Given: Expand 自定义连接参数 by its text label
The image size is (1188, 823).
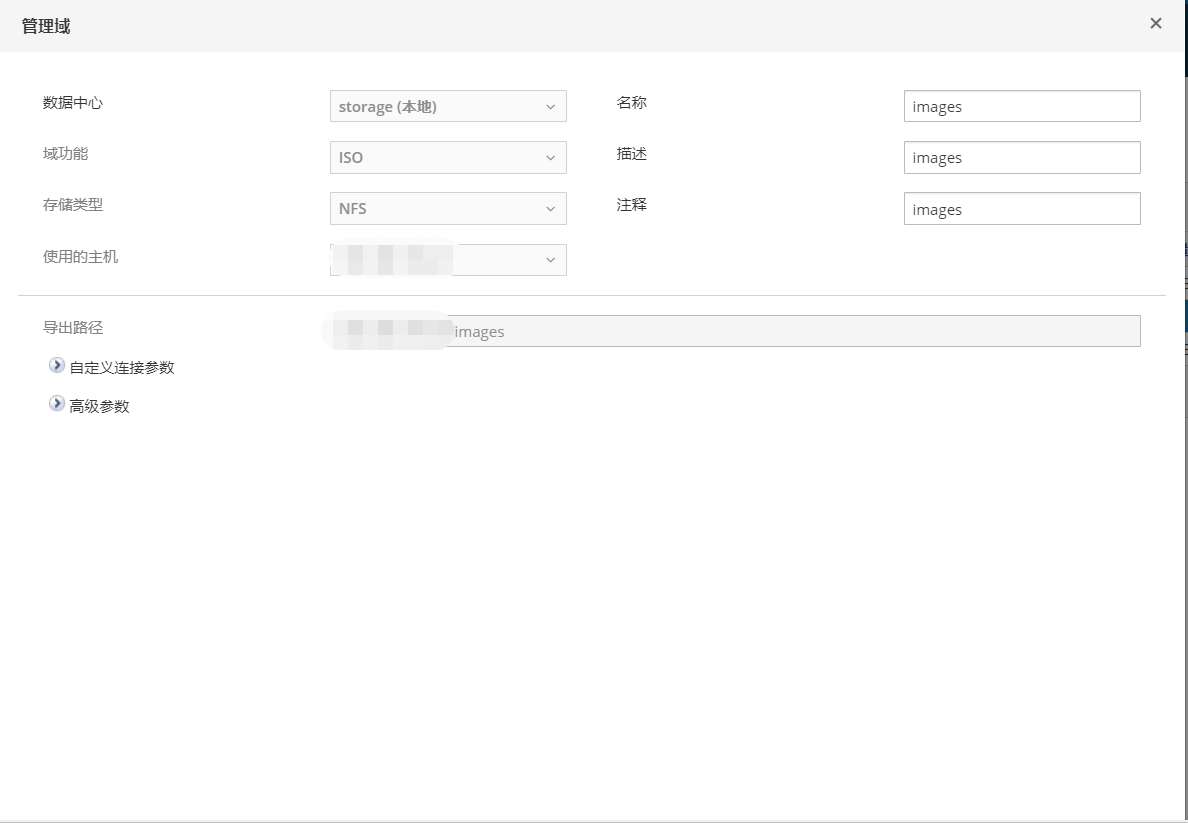Looking at the screenshot, I should pos(122,368).
